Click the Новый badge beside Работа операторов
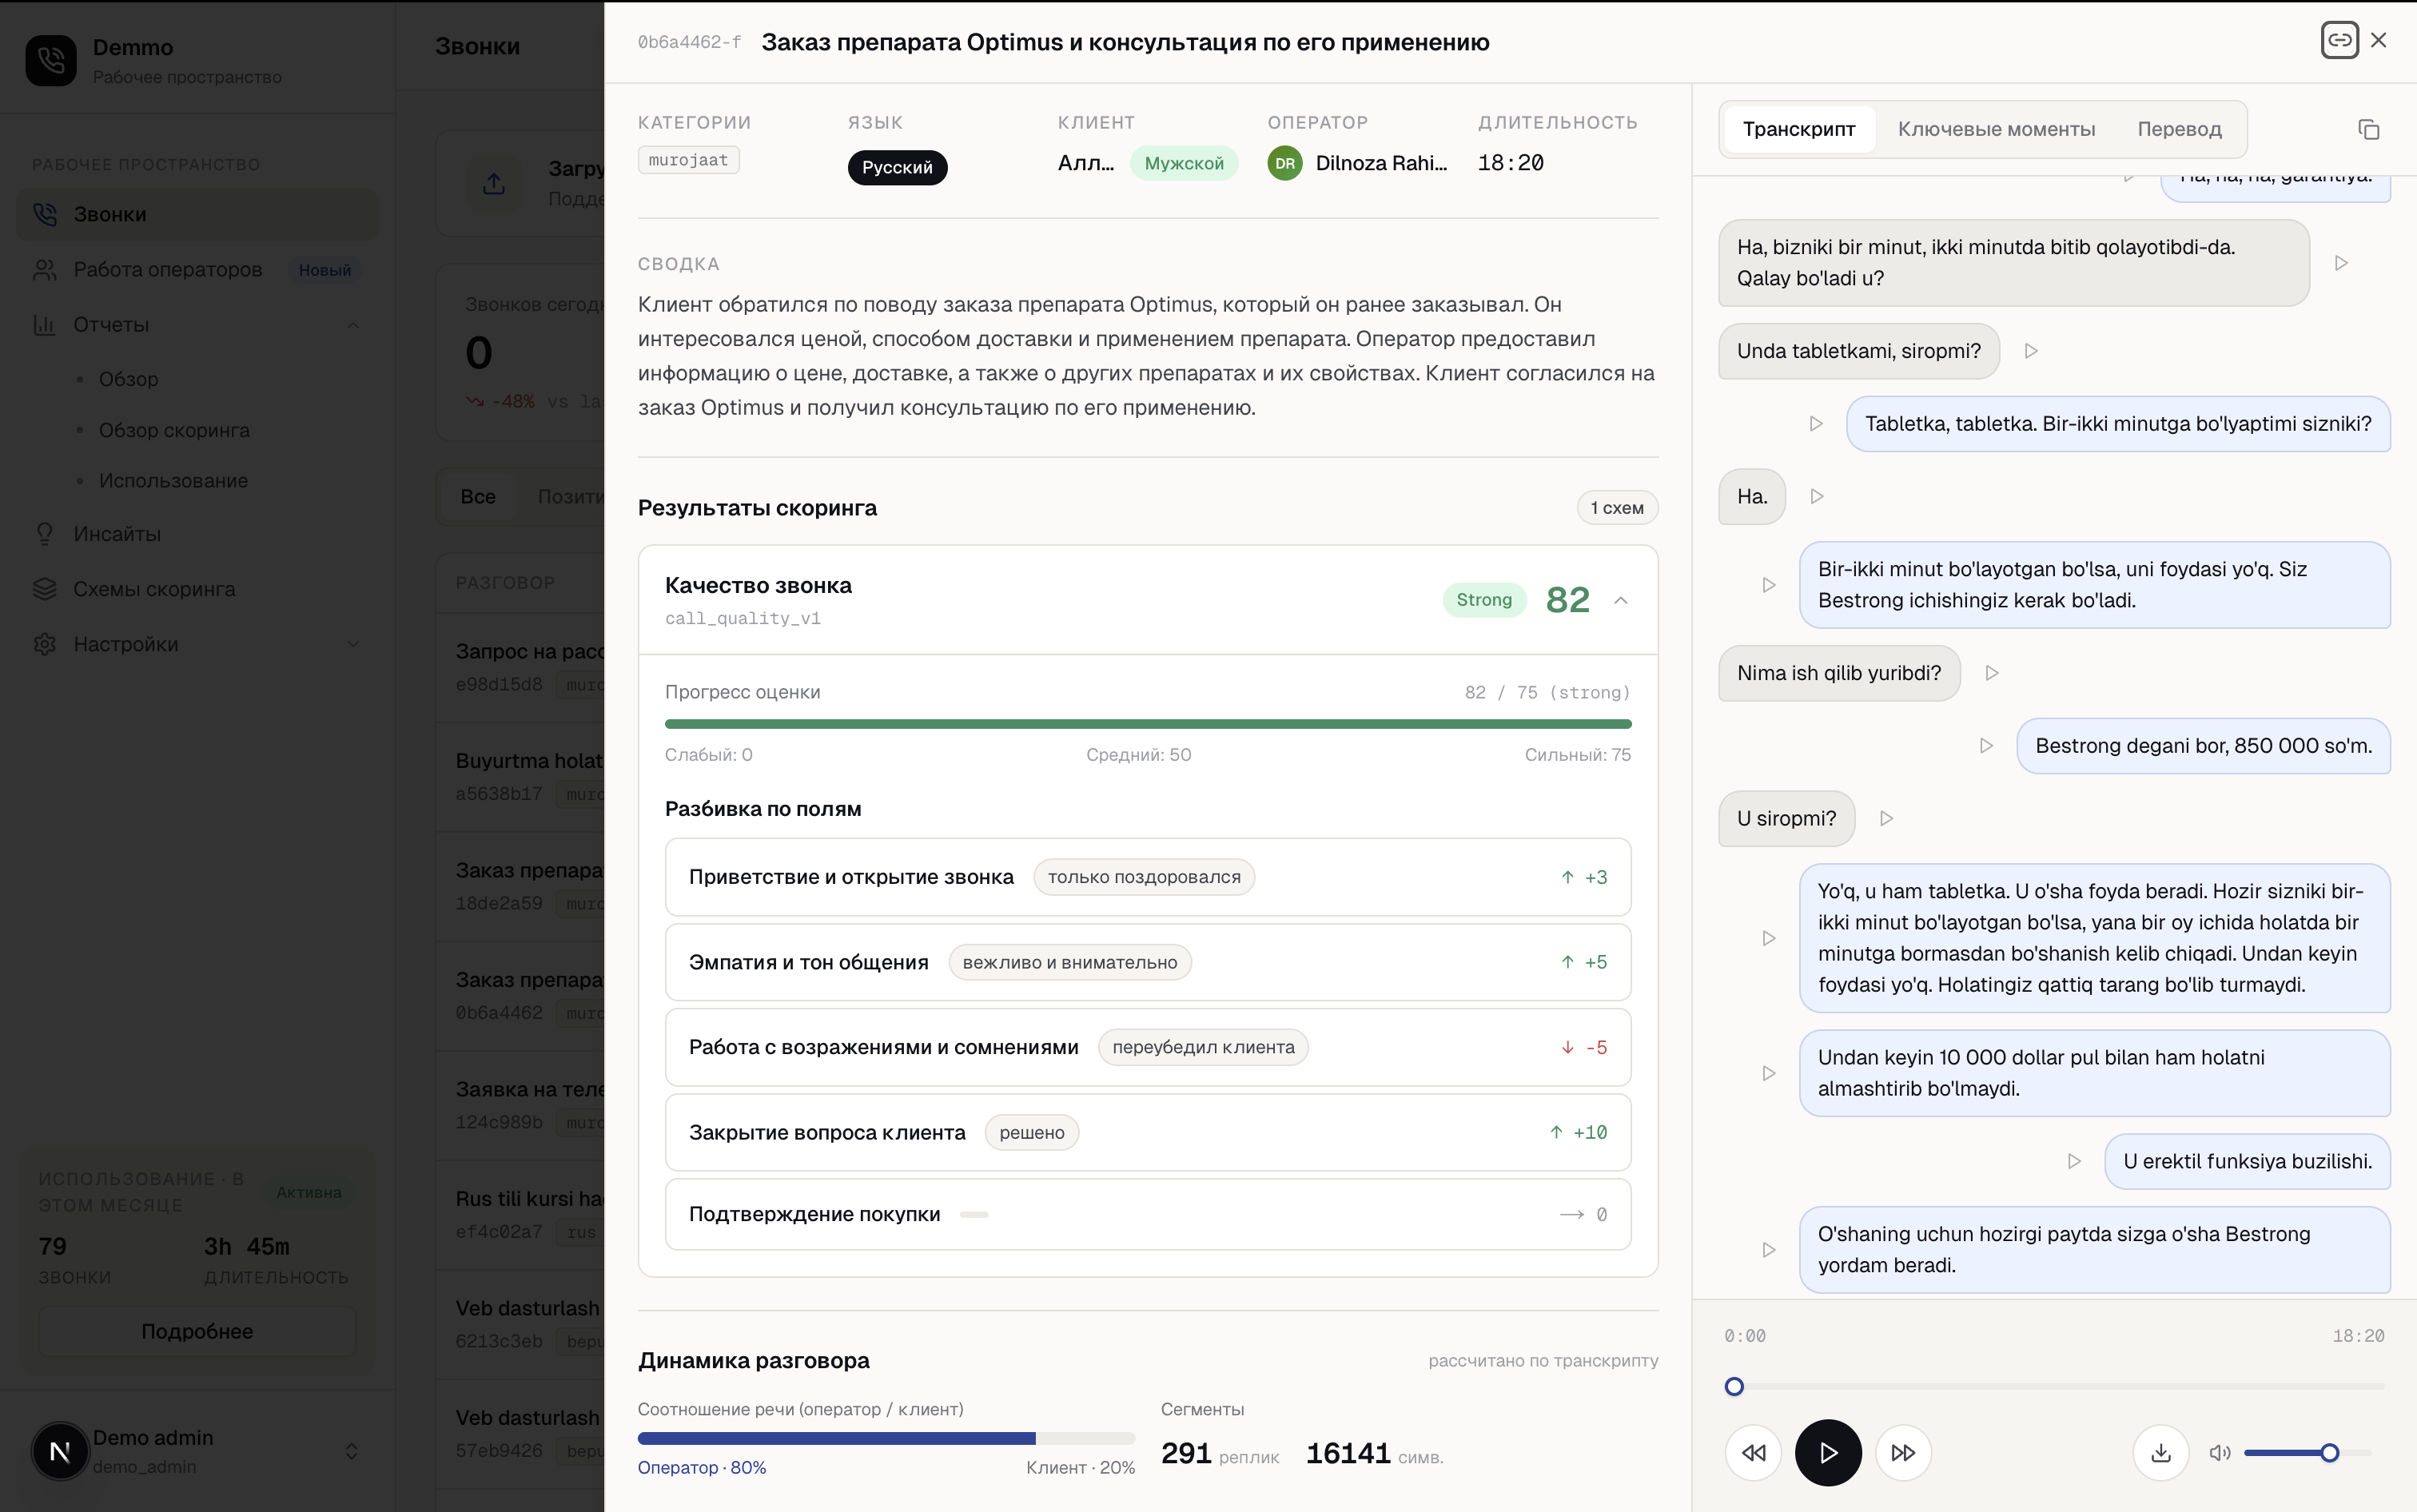Screen dimensions: 2417x1512 coord(325,270)
